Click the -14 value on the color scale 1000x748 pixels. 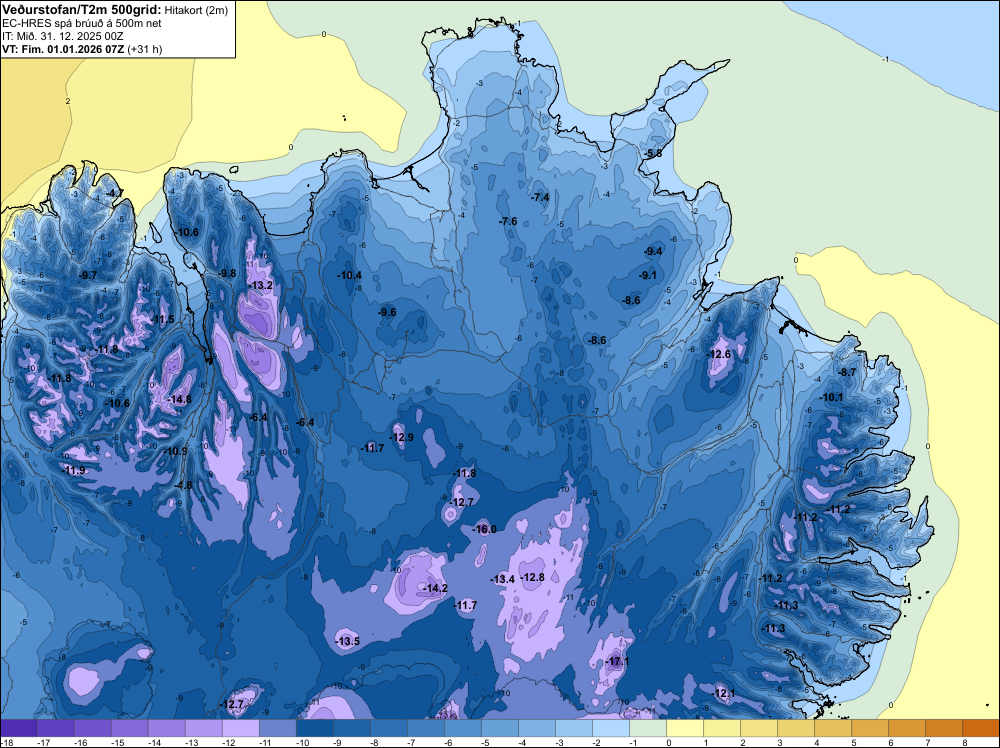154,742
